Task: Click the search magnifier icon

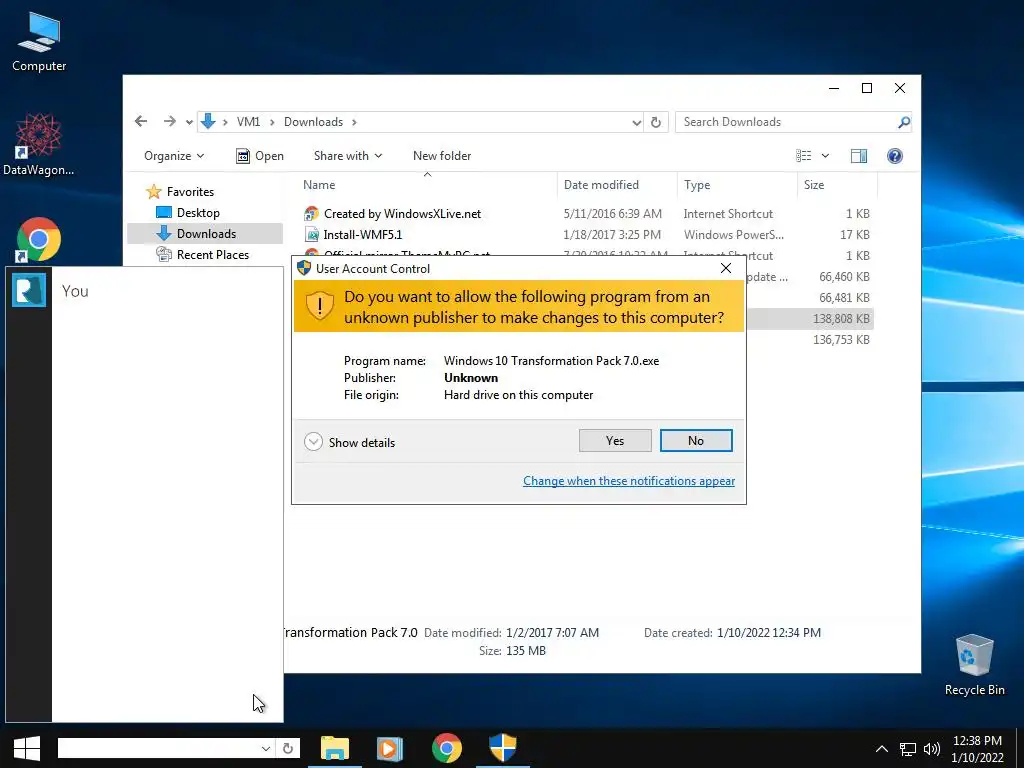Action: pyautogui.click(x=904, y=122)
